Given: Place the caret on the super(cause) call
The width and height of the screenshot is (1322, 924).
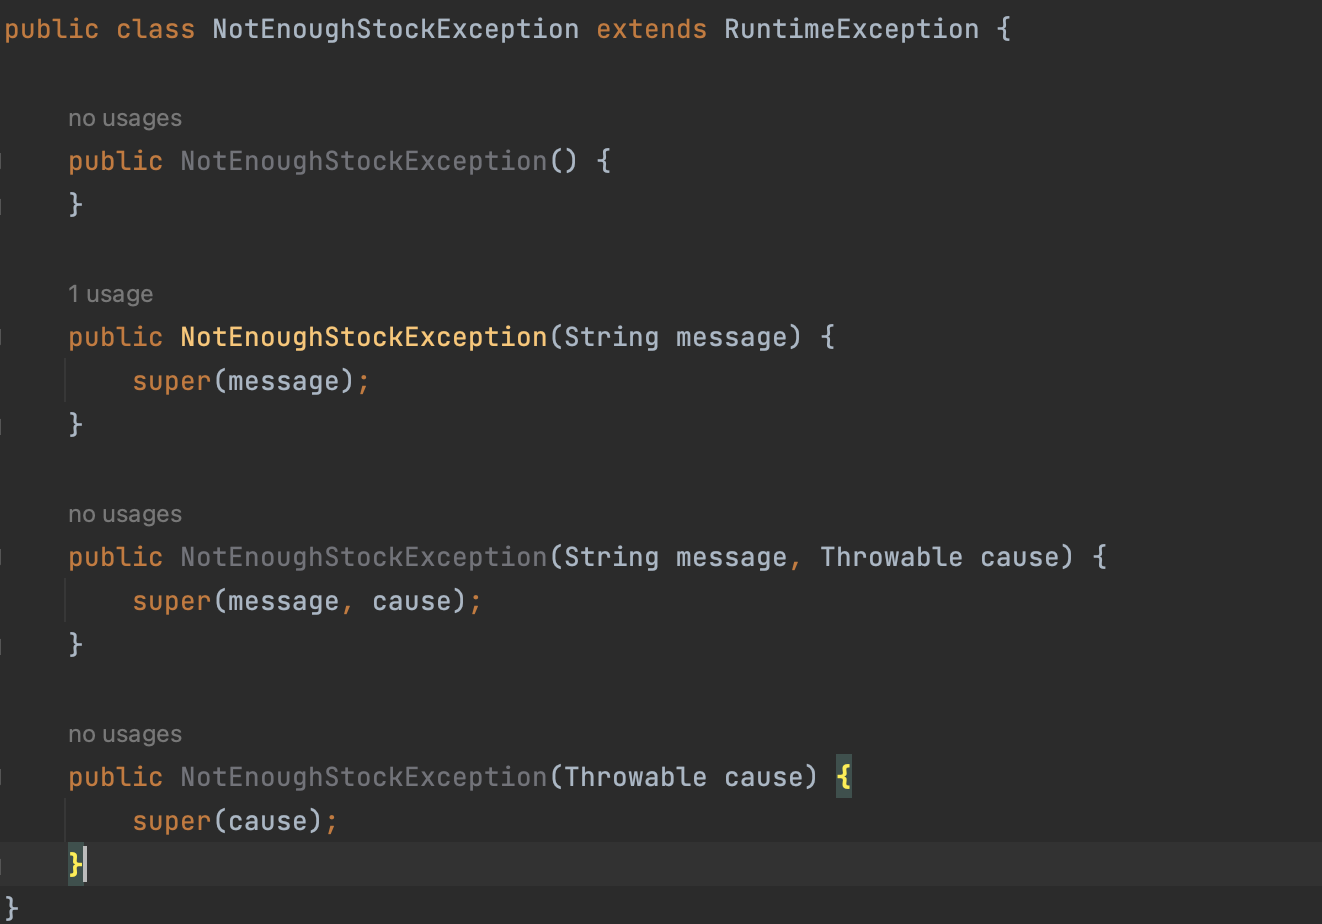Looking at the screenshot, I should point(235,821).
